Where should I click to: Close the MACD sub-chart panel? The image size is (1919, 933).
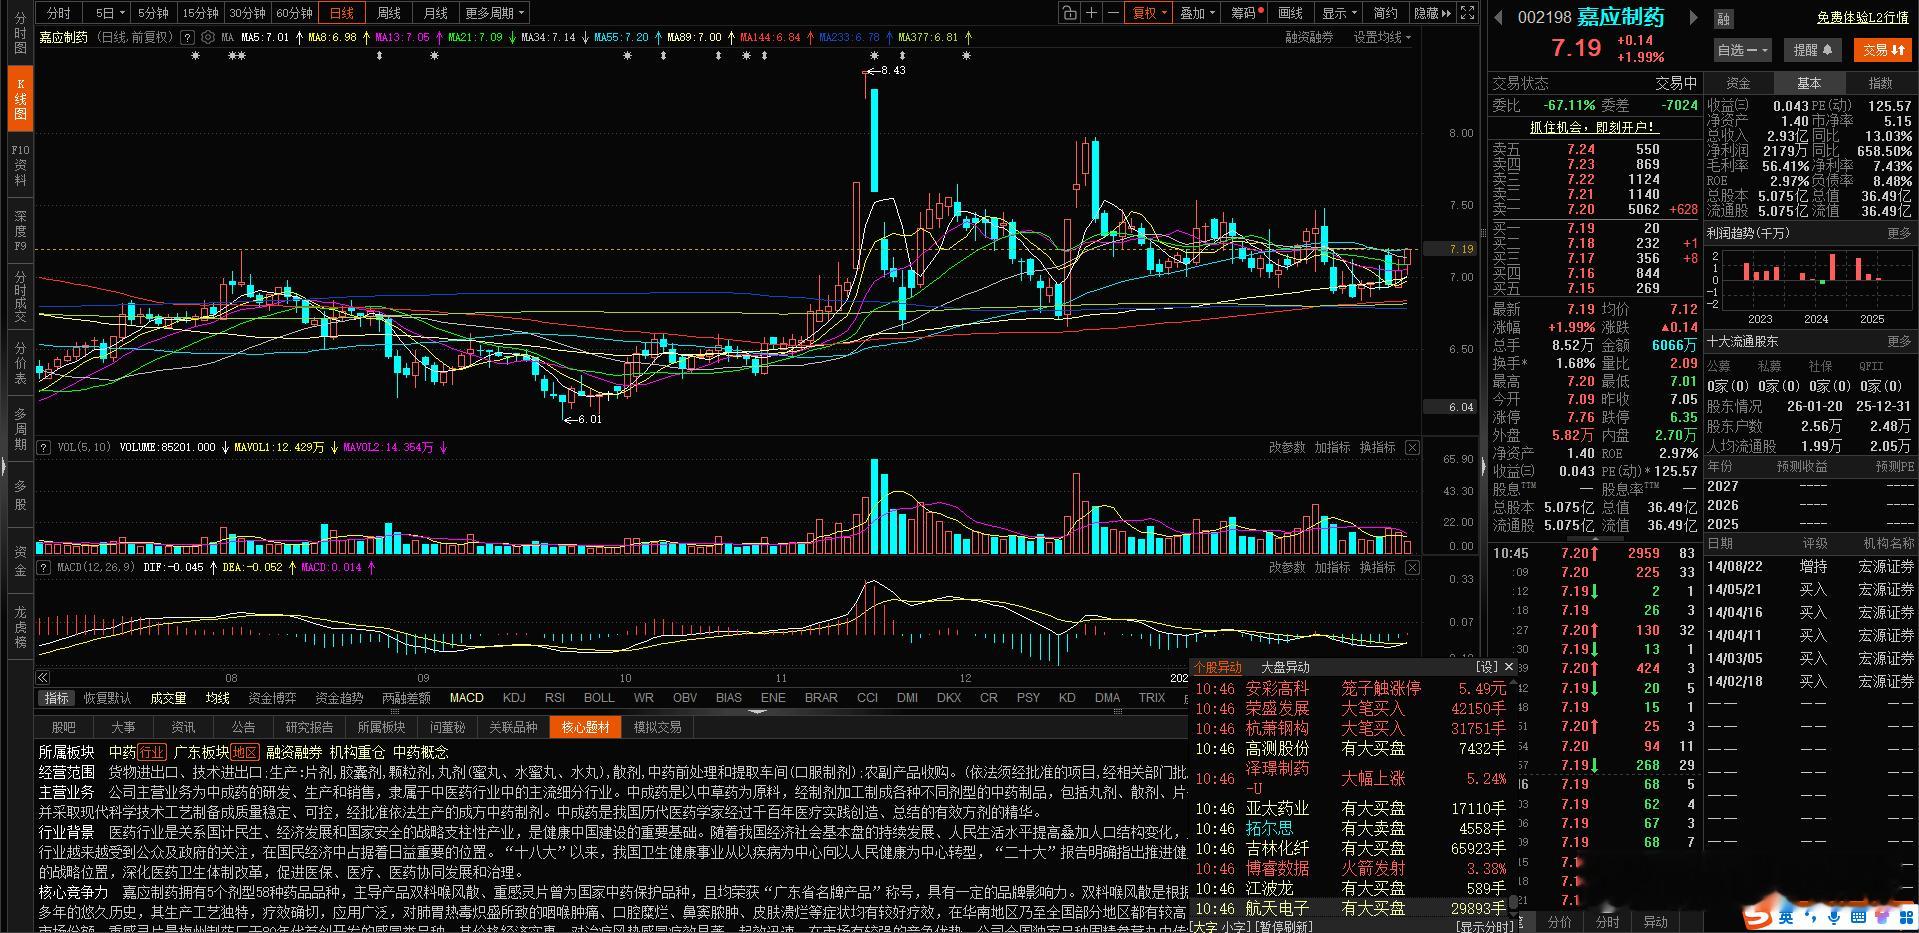(1412, 568)
